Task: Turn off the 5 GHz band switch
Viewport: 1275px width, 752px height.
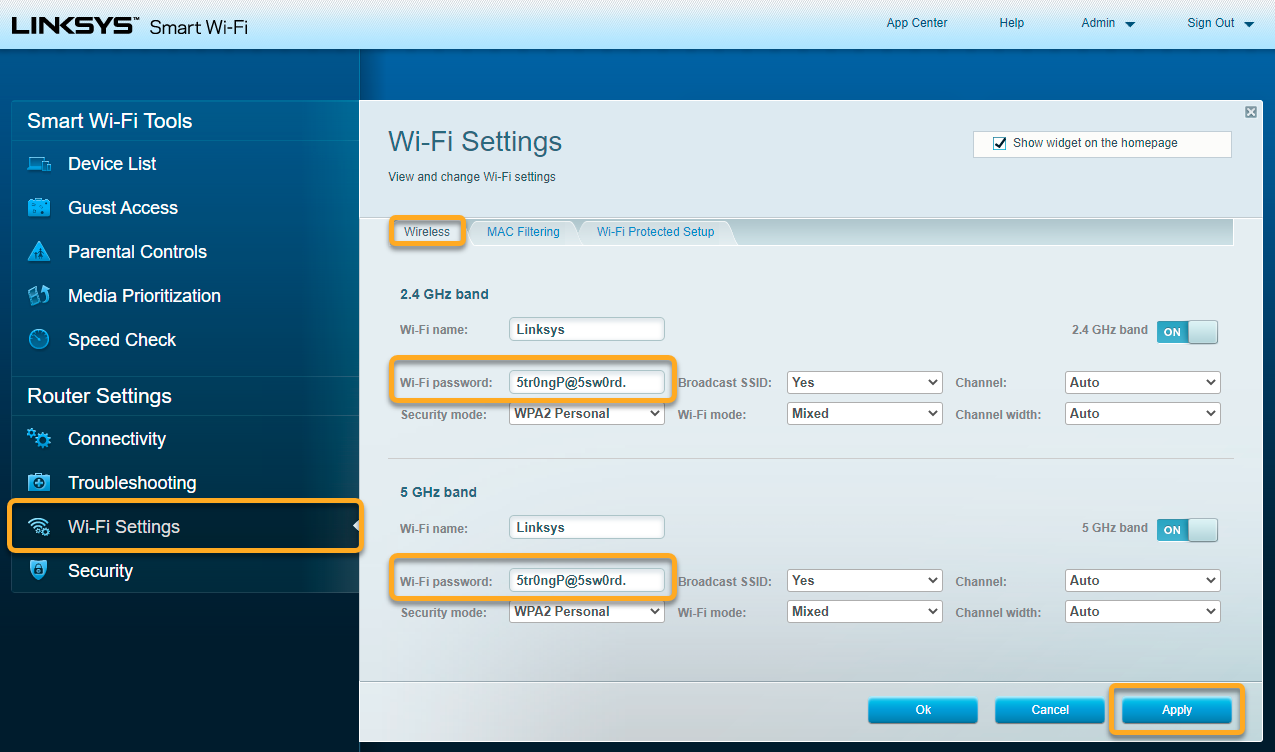Action: click(x=1188, y=530)
